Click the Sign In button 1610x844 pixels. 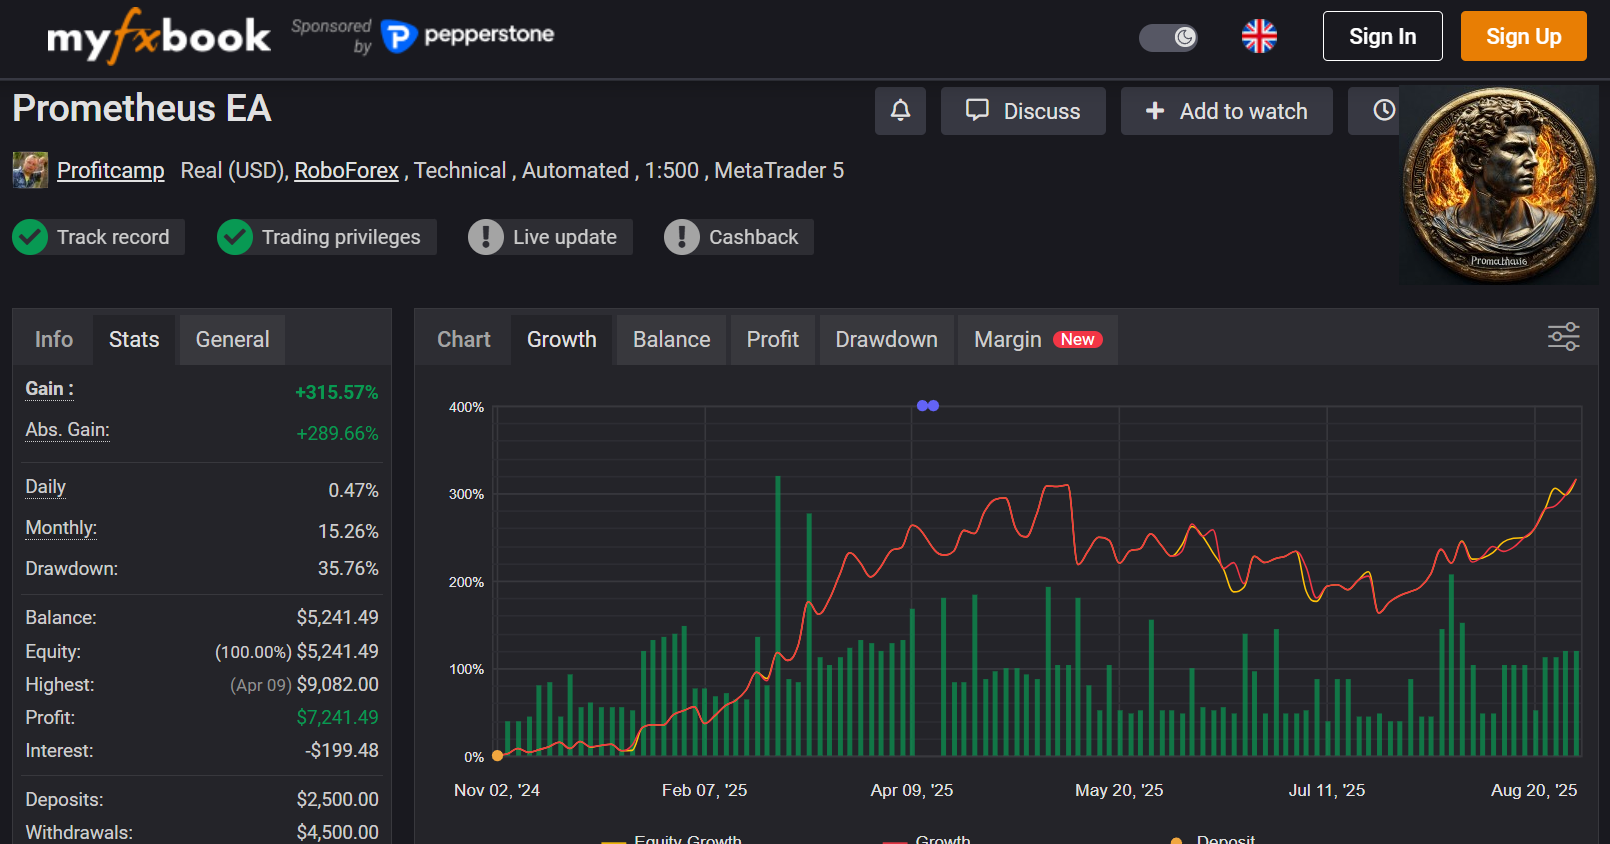tap(1382, 36)
